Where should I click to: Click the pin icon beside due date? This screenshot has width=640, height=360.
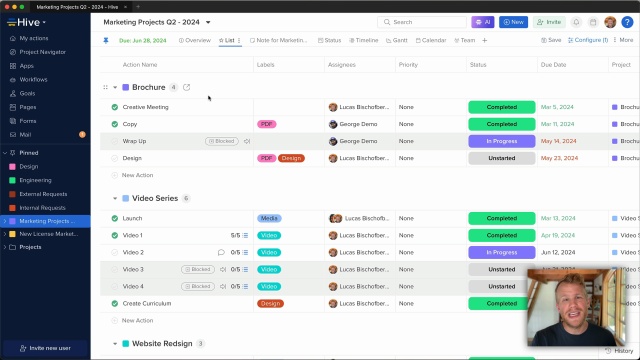106,40
